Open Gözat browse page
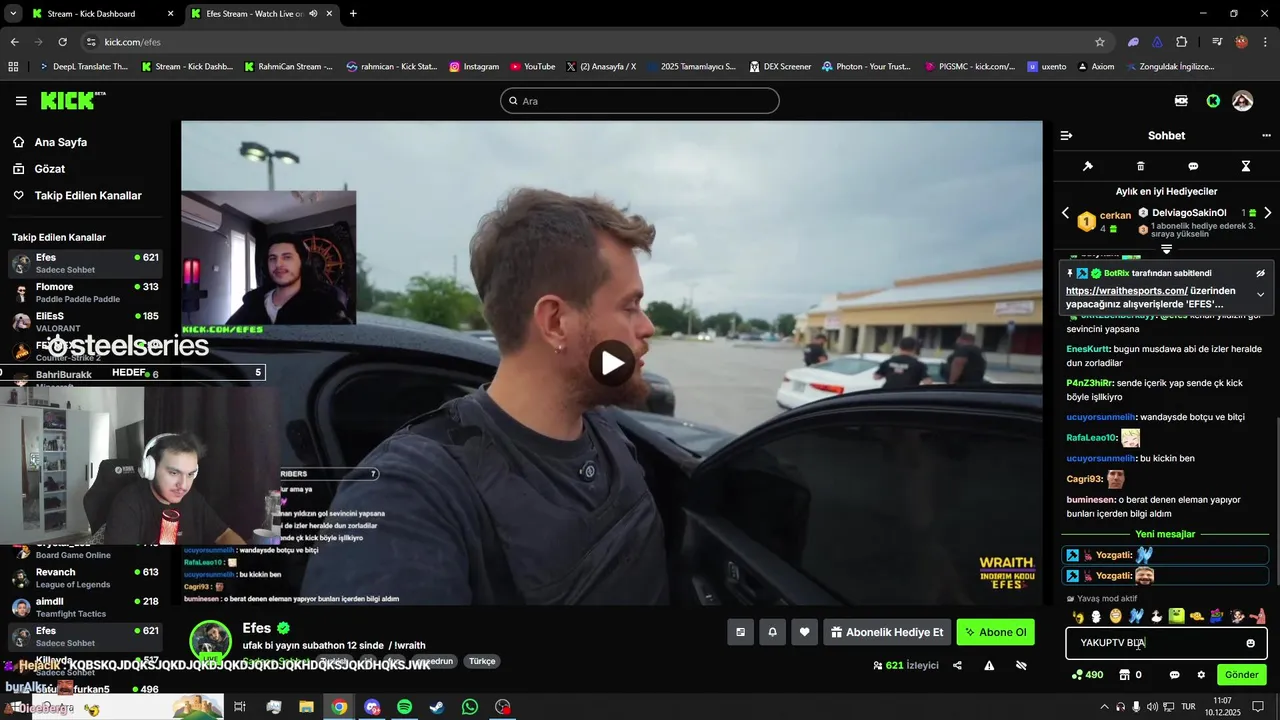Image resolution: width=1280 pixels, height=720 pixels. click(50, 169)
